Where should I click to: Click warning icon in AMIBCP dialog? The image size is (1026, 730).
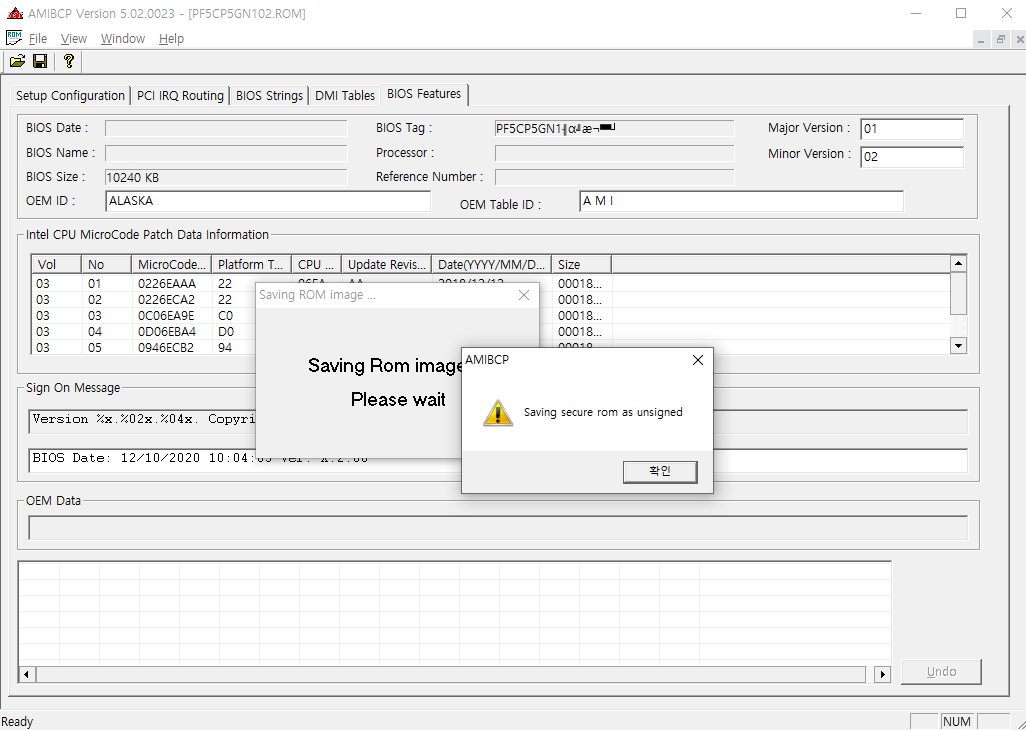click(x=497, y=413)
